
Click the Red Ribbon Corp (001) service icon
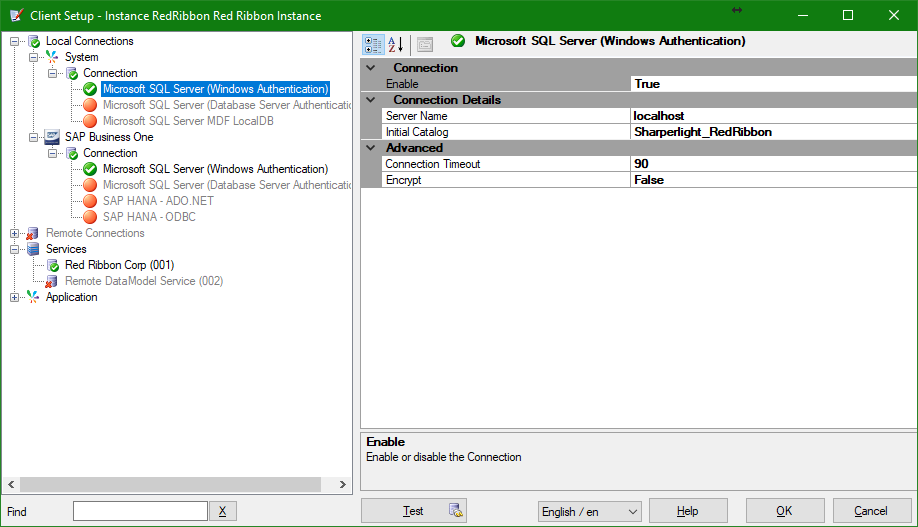pos(53,265)
